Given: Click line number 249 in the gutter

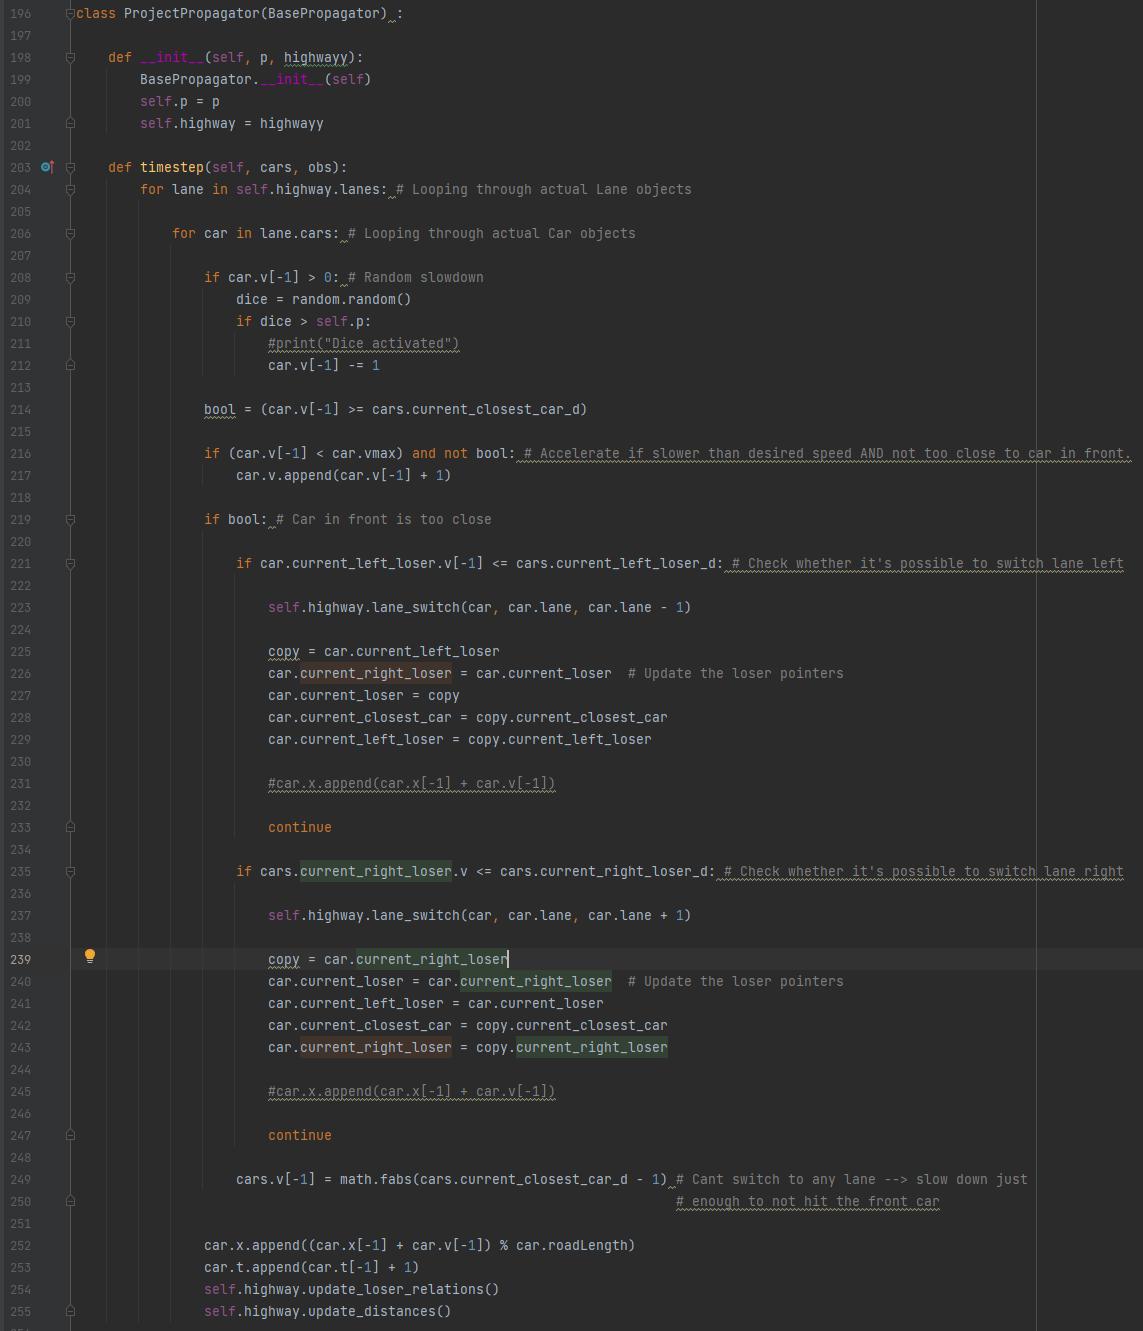Looking at the screenshot, I should 21,1180.
